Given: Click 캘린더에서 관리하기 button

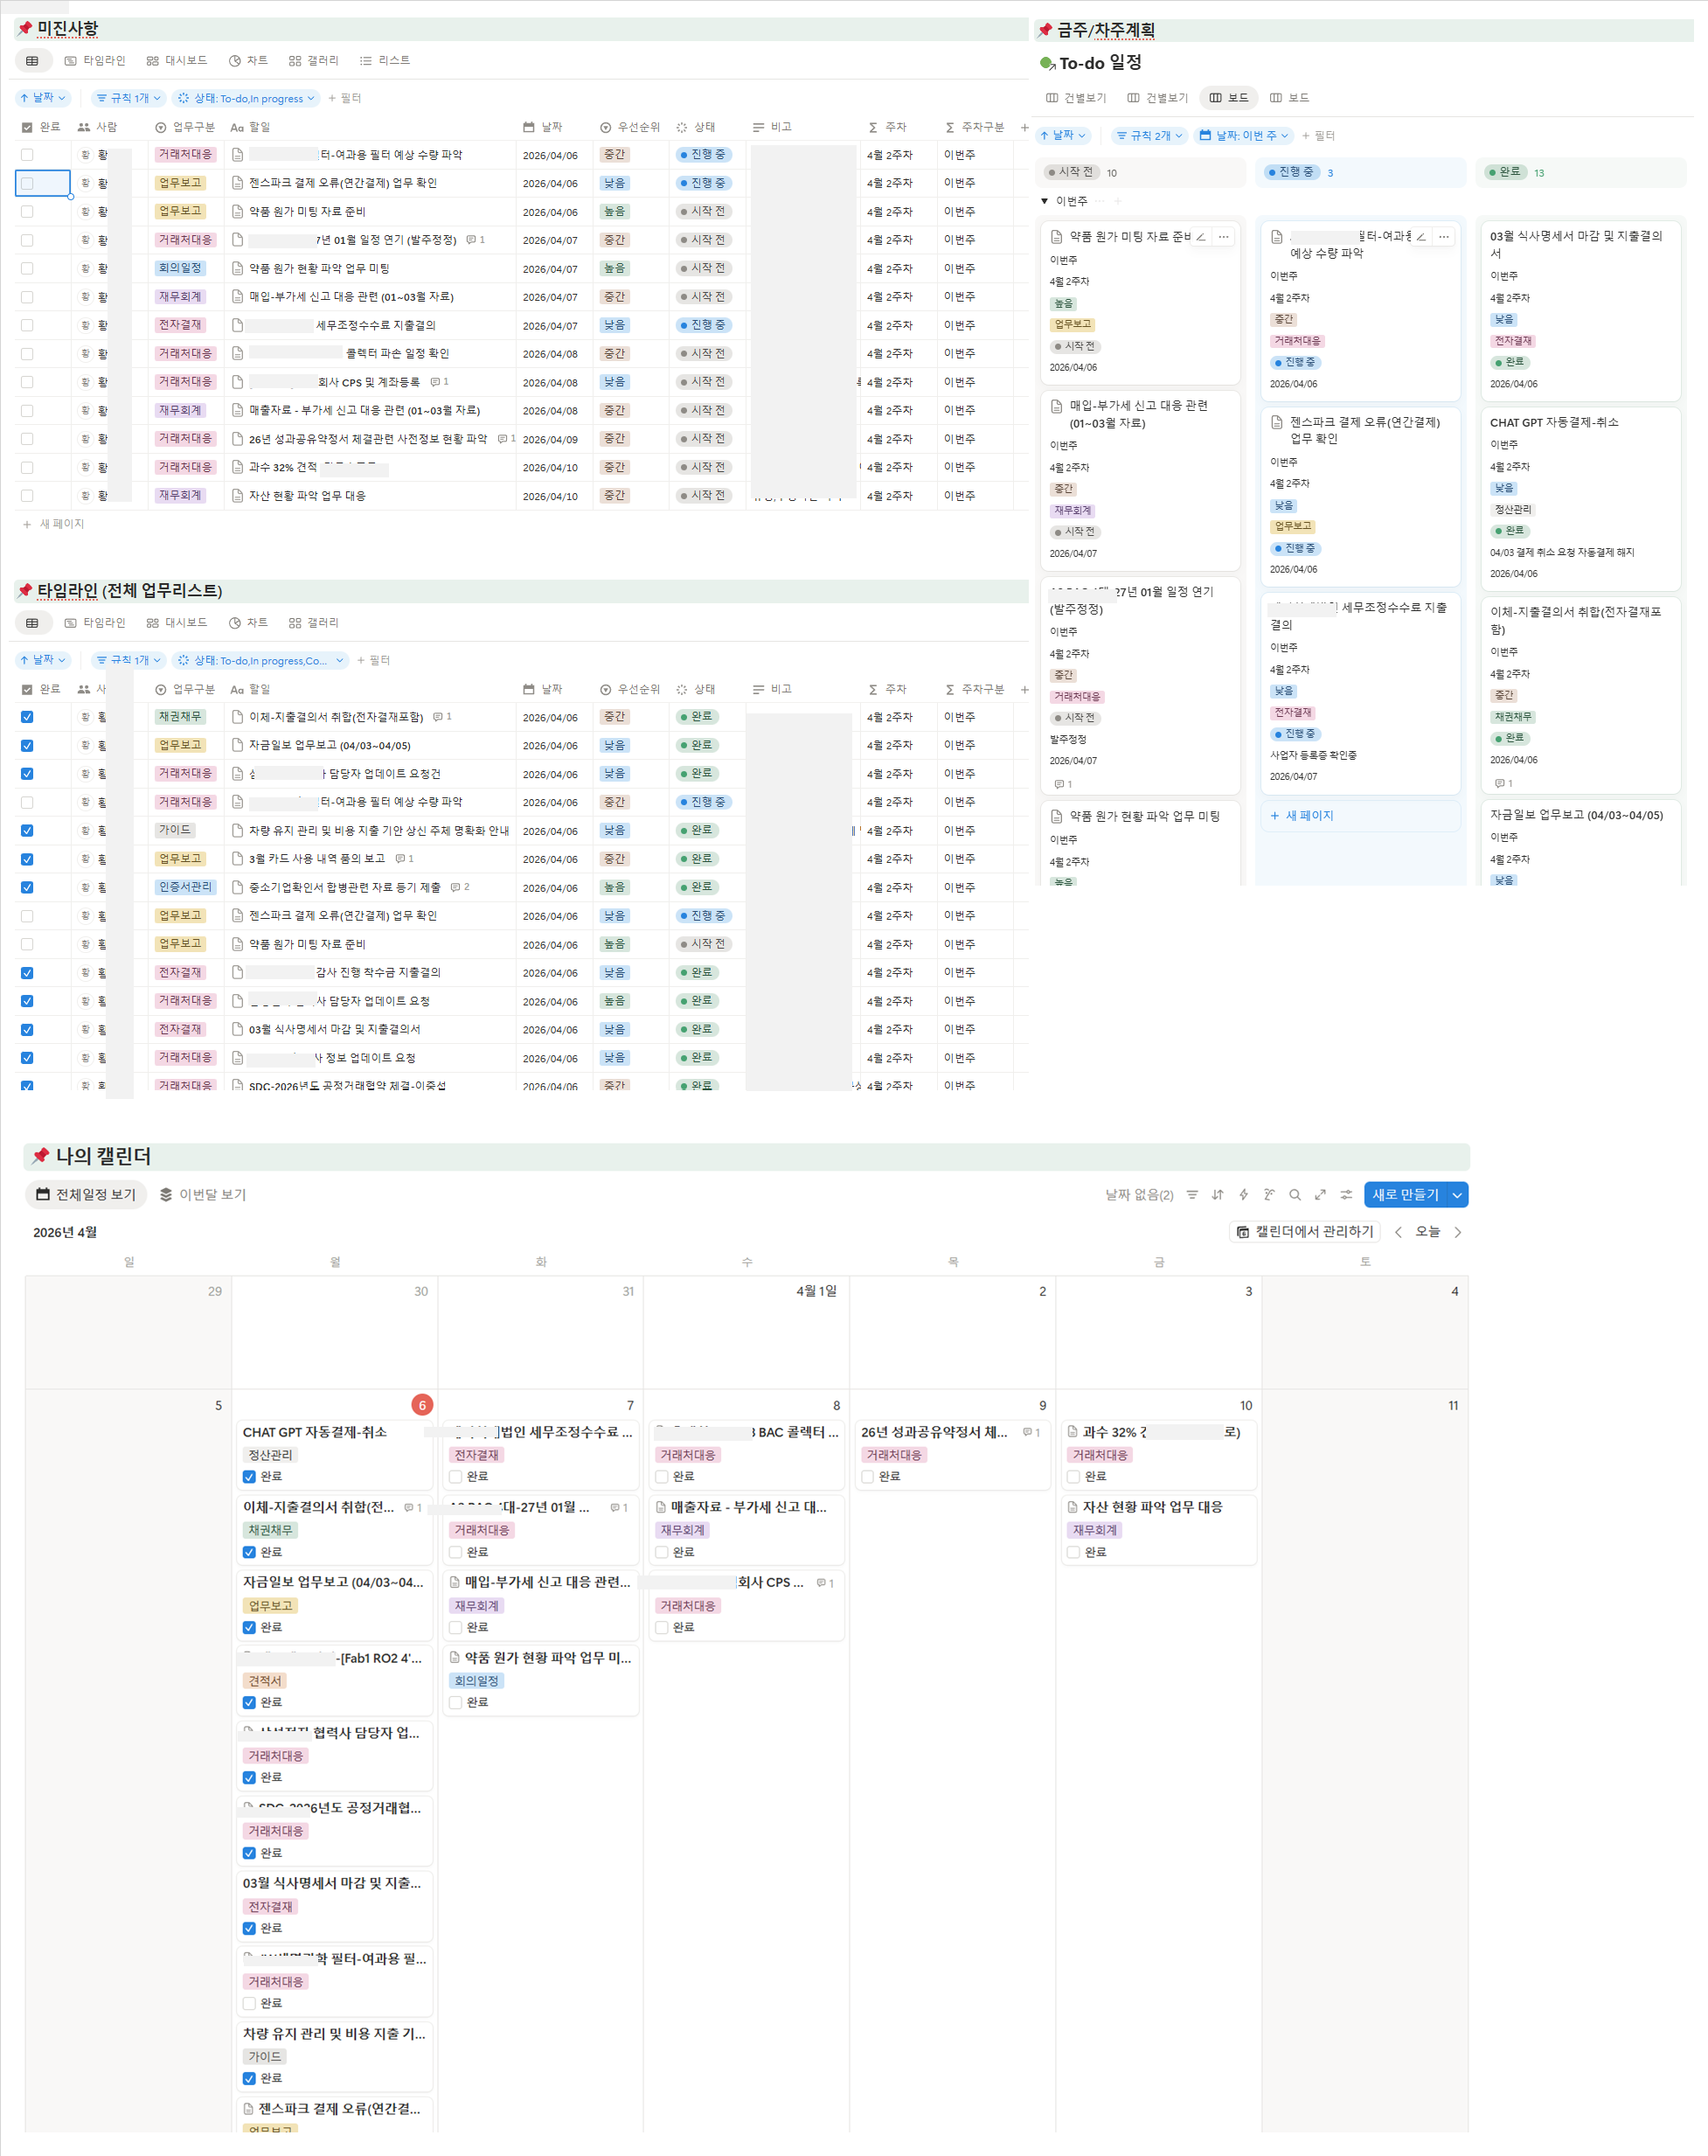Looking at the screenshot, I should (x=1304, y=1232).
